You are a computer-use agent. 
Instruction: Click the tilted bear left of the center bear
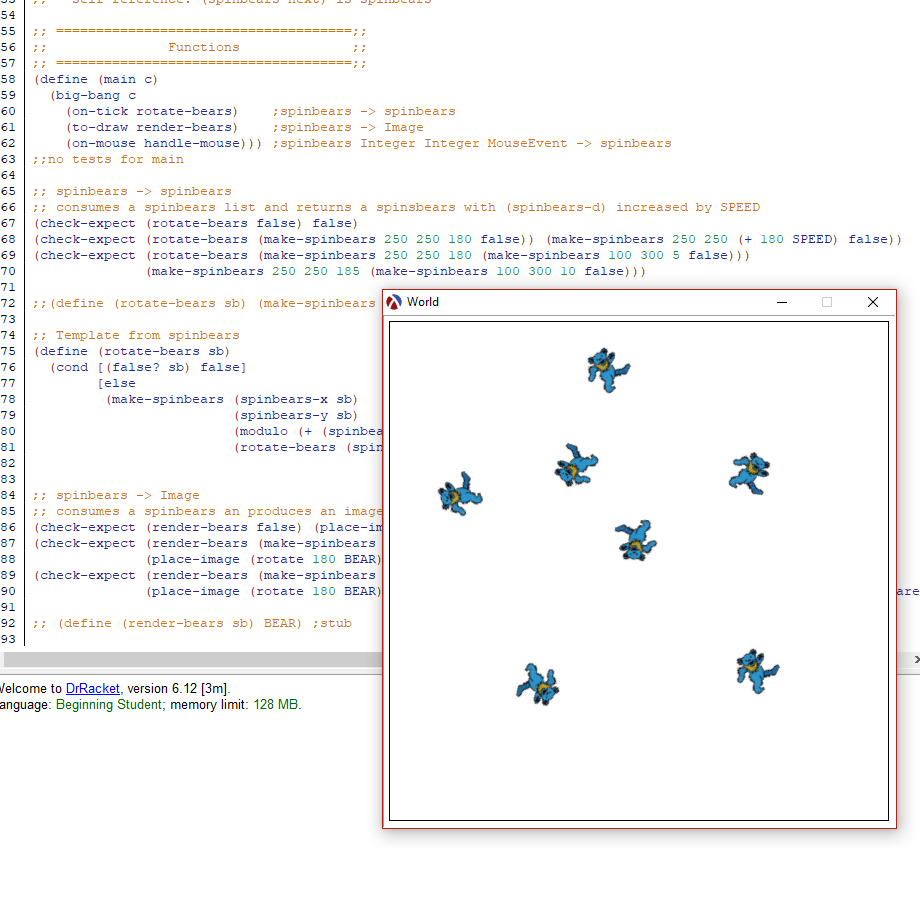coord(575,465)
